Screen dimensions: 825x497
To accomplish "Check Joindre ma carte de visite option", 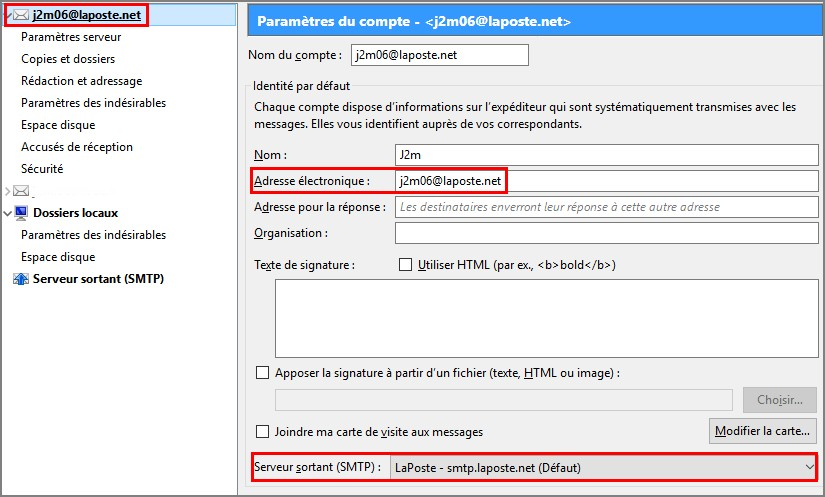I will coord(262,432).
